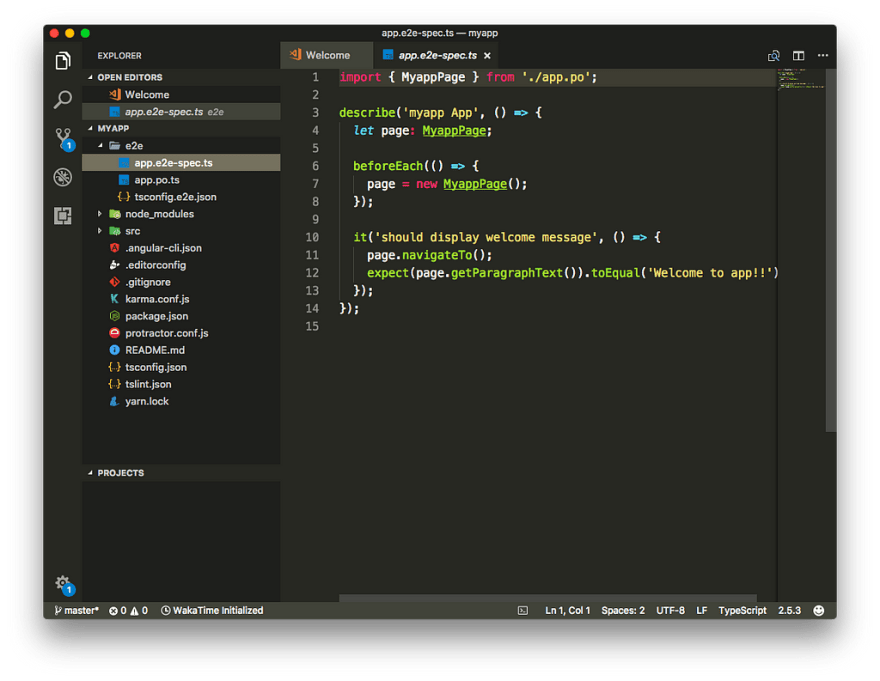Collapse the Projects section
This screenshot has width=880, height=681.
coord(90,473)
